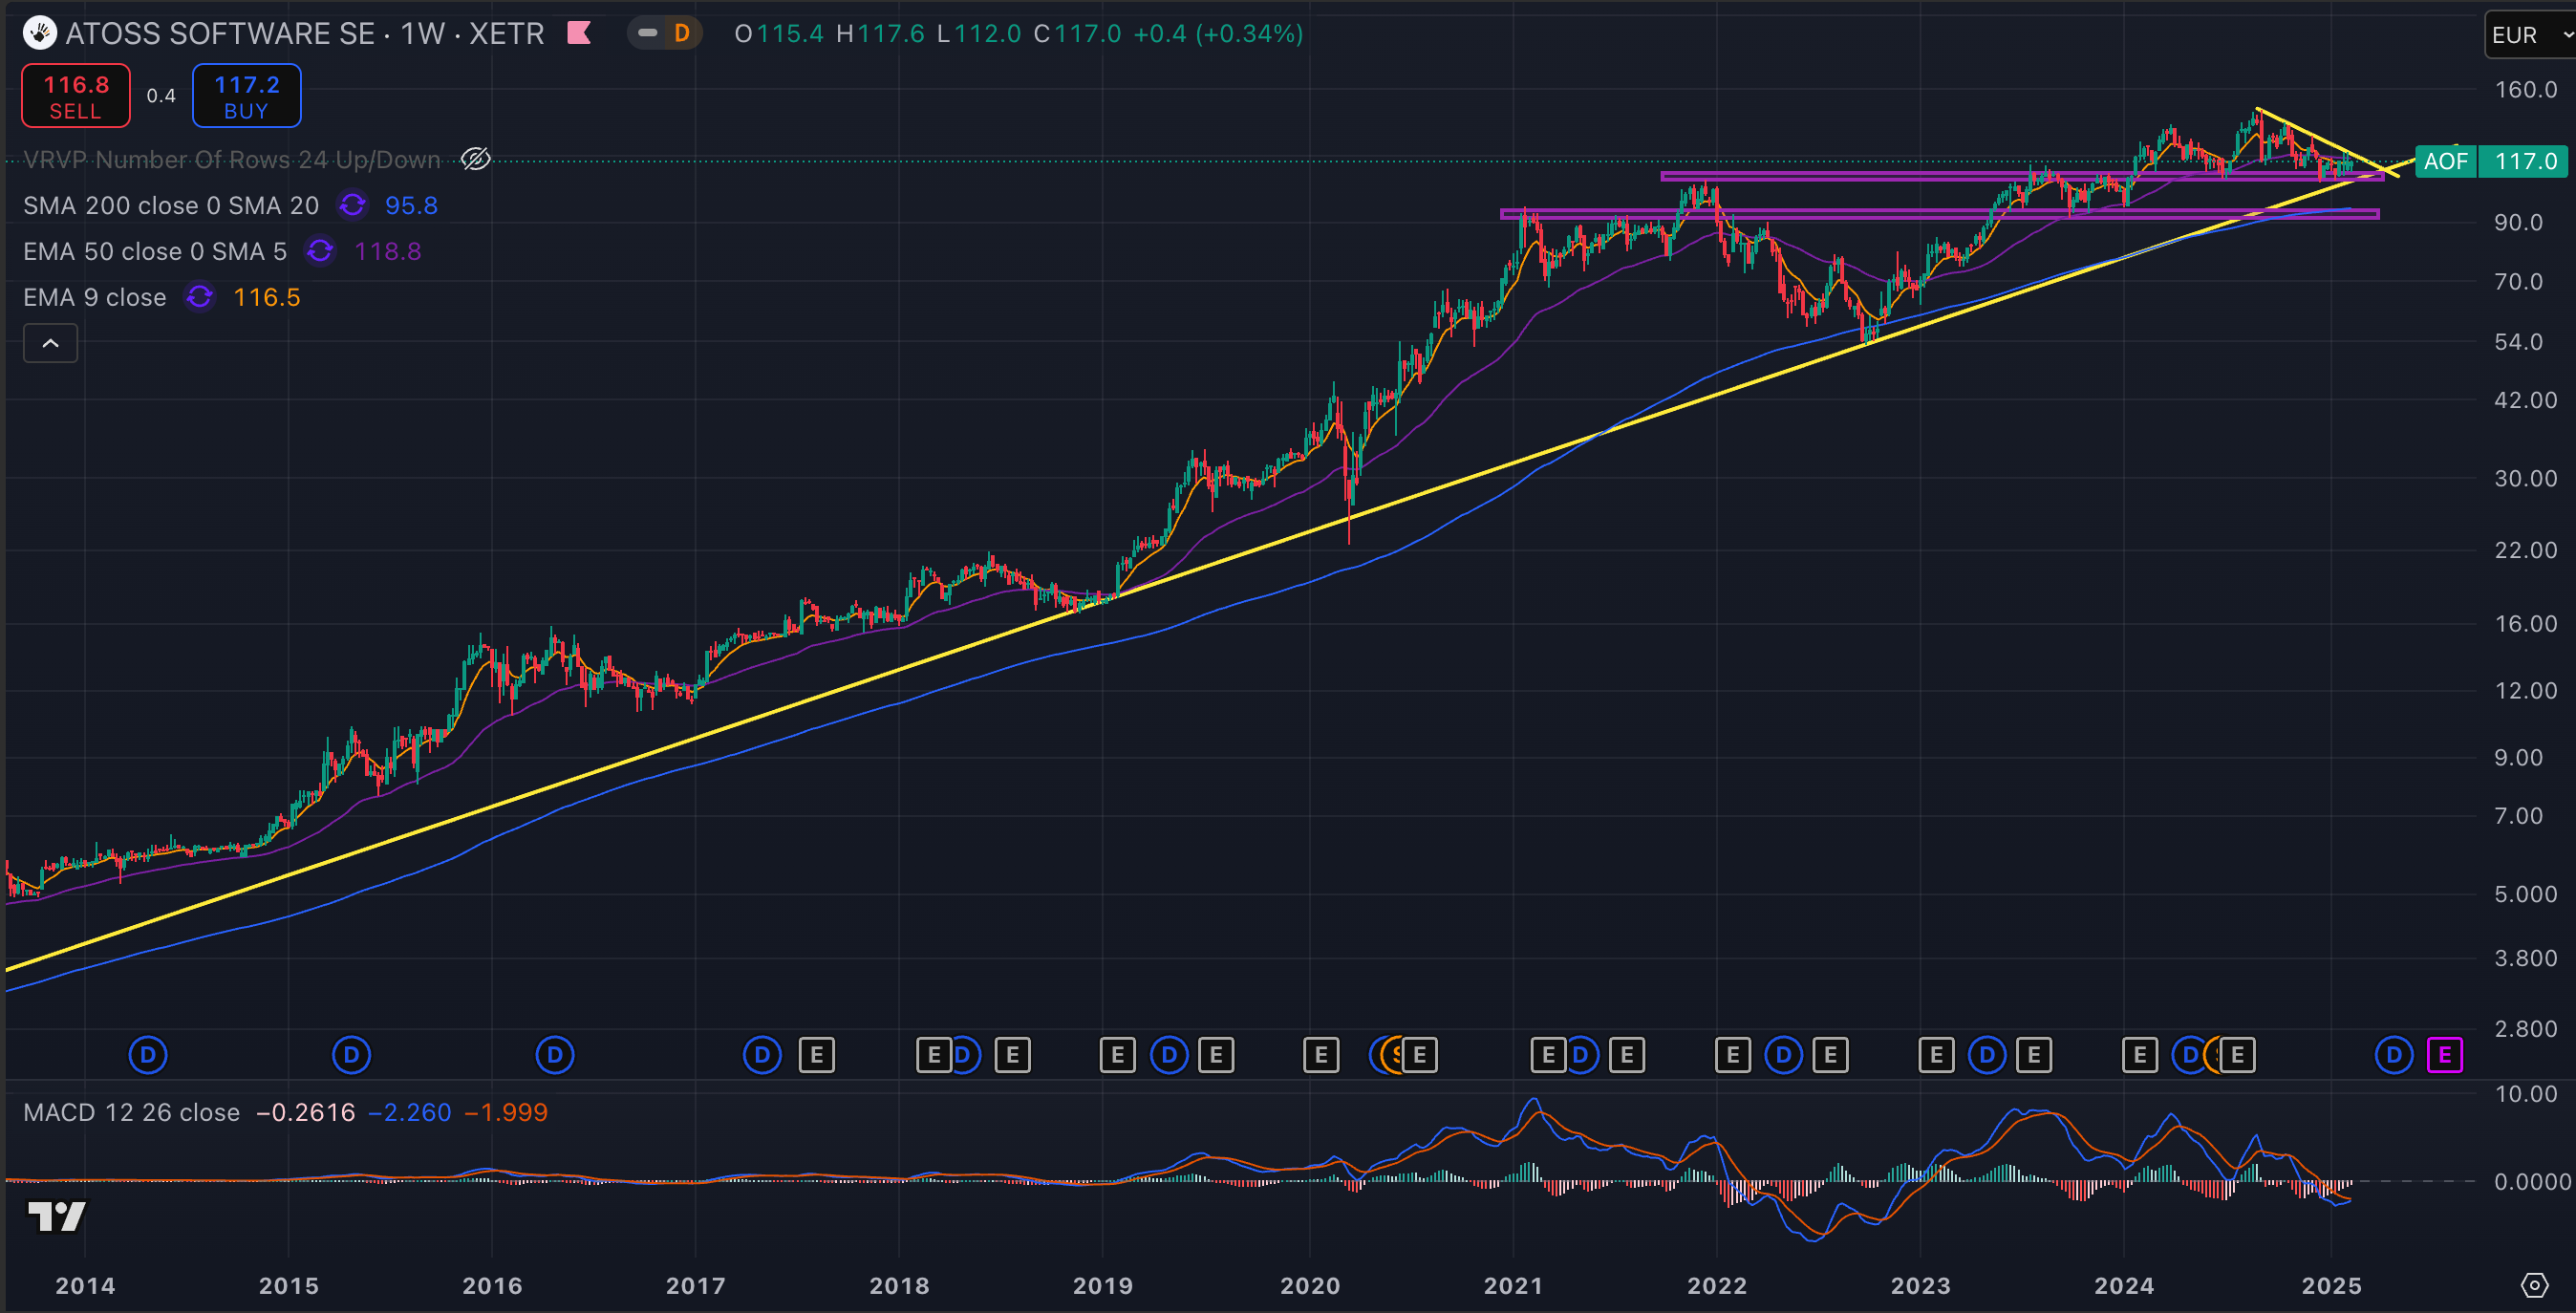Select the MACD 12 26 close label
The width and height of the screenshot is (2576, 1313).
132,1113
